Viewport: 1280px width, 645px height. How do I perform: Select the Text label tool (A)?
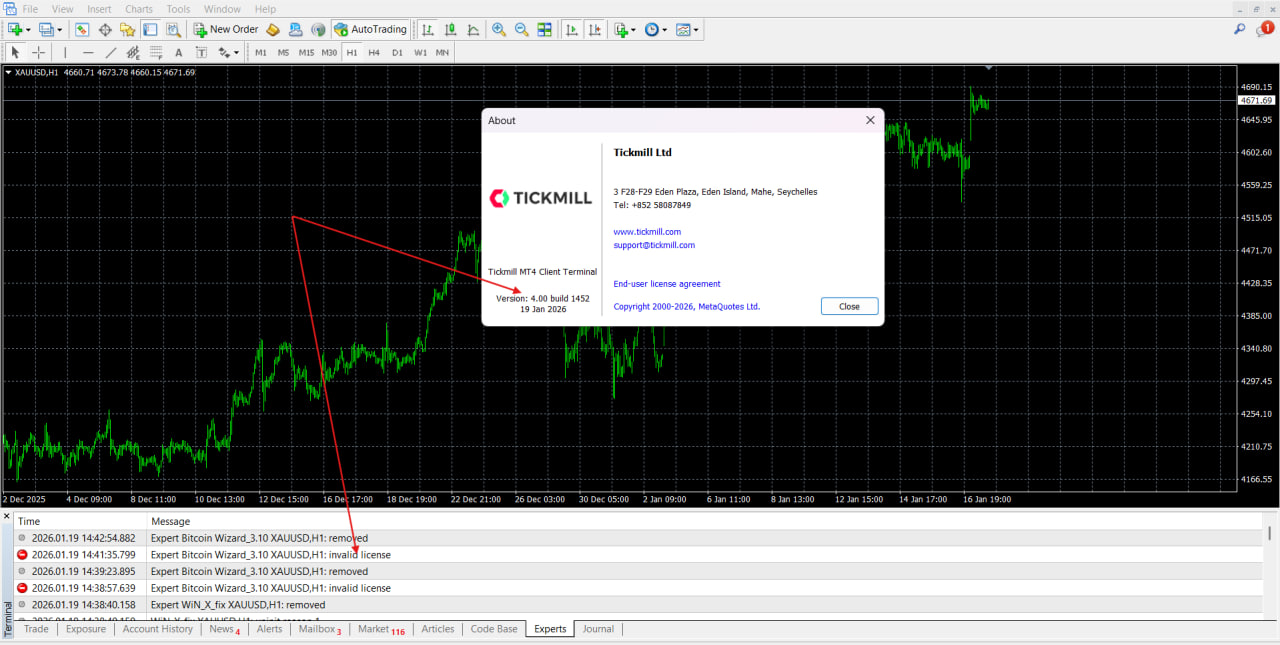point(178,52)
